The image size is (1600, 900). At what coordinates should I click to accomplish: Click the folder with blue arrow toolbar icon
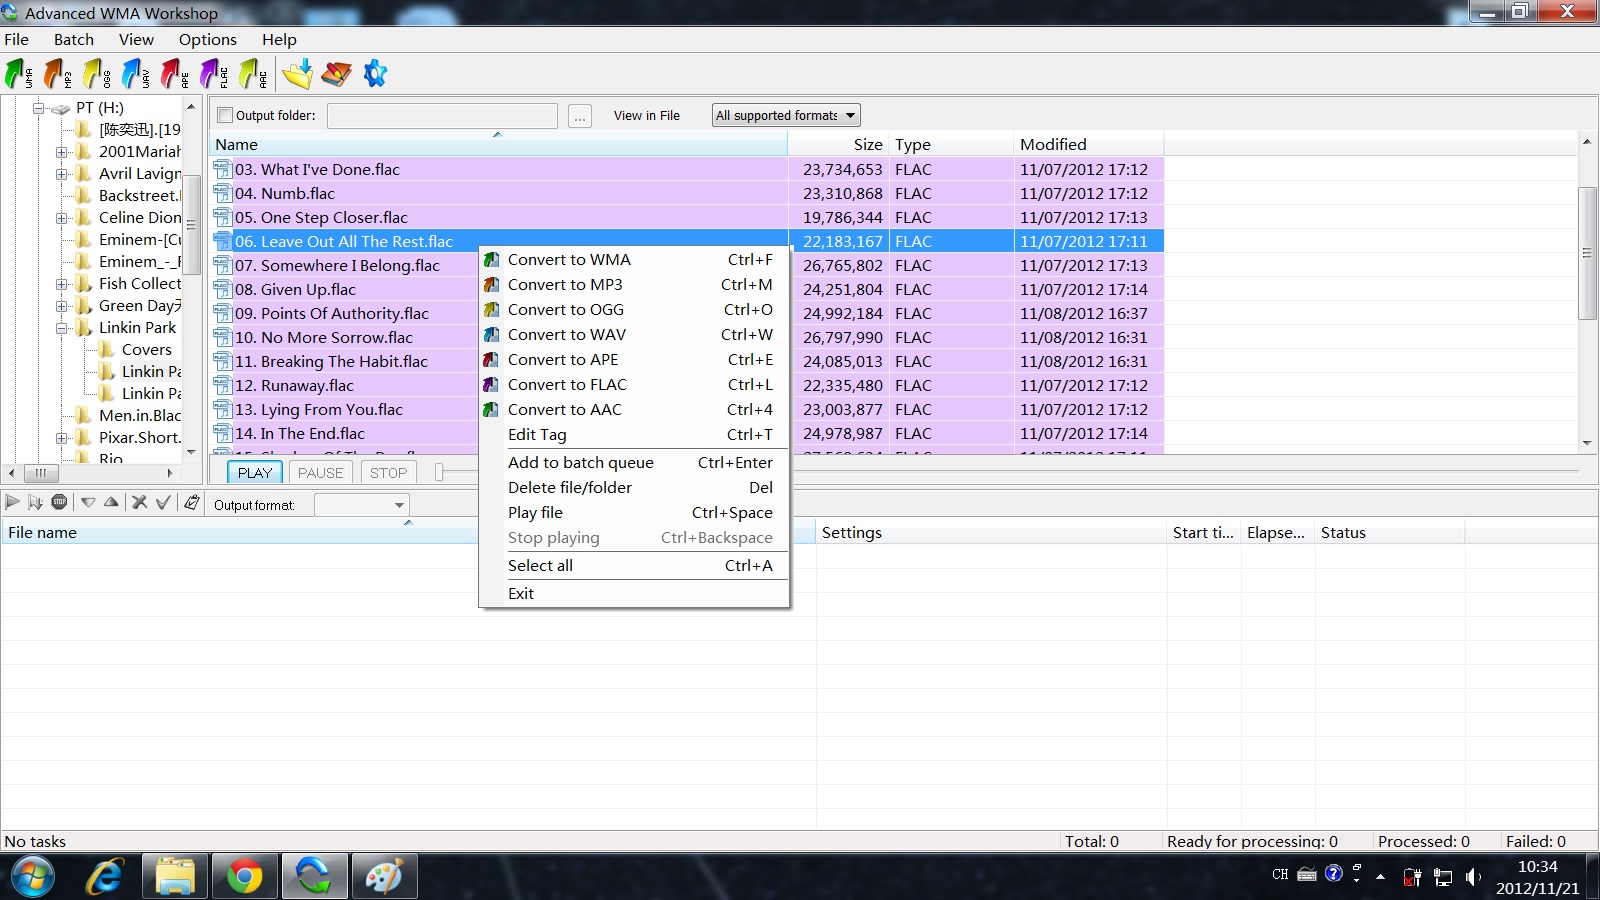tap(297, 73)
